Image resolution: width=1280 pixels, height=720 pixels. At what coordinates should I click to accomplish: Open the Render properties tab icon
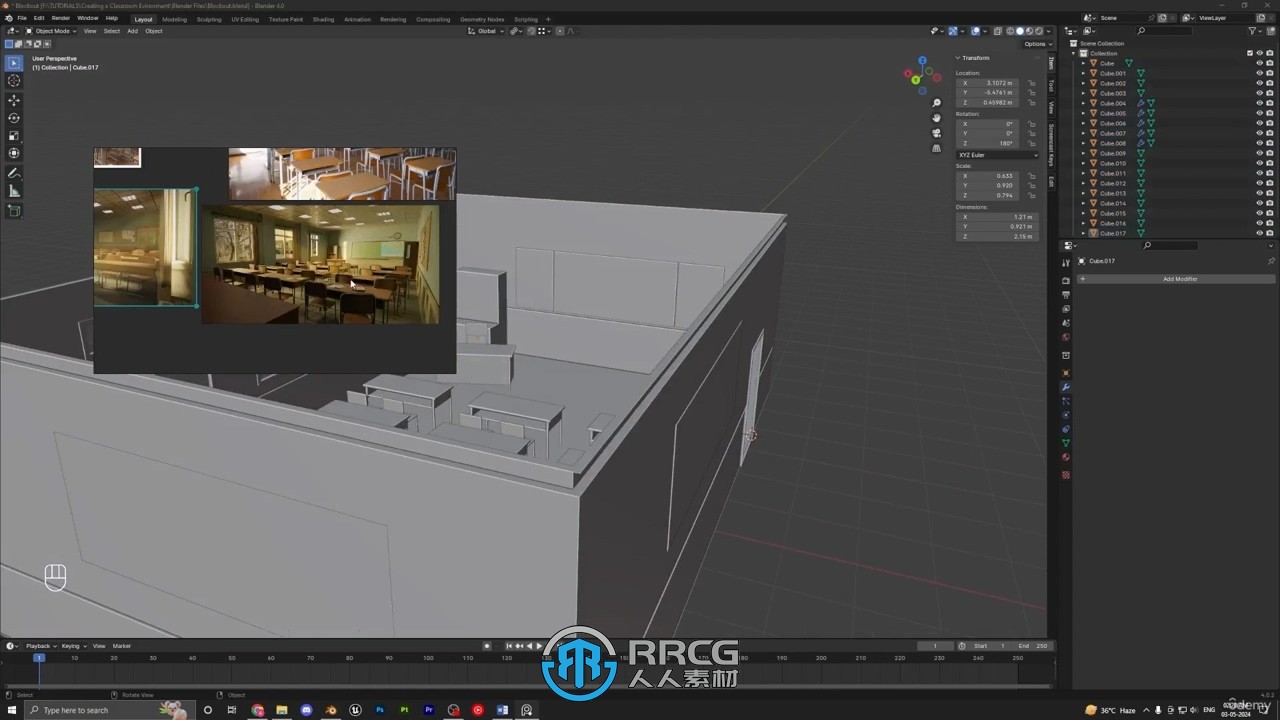click(1066, 281)
